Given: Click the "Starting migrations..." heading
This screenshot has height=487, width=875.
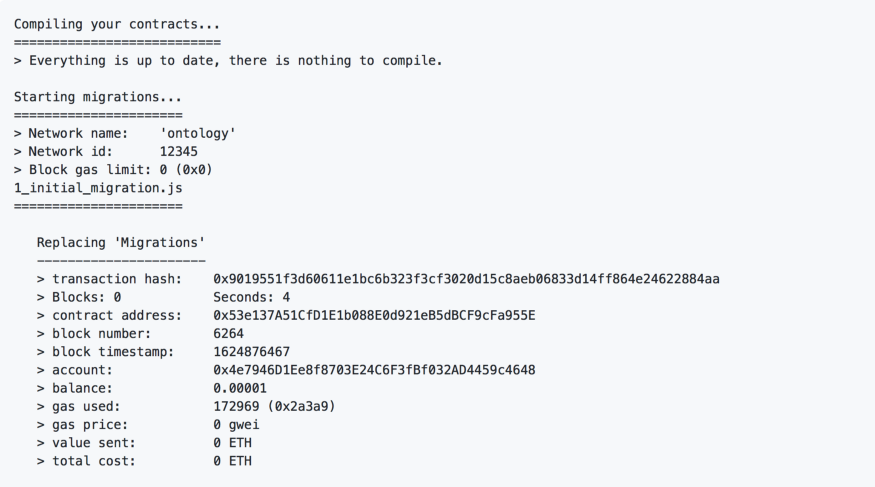Looking at the screenshot, I should pos(98,97).
